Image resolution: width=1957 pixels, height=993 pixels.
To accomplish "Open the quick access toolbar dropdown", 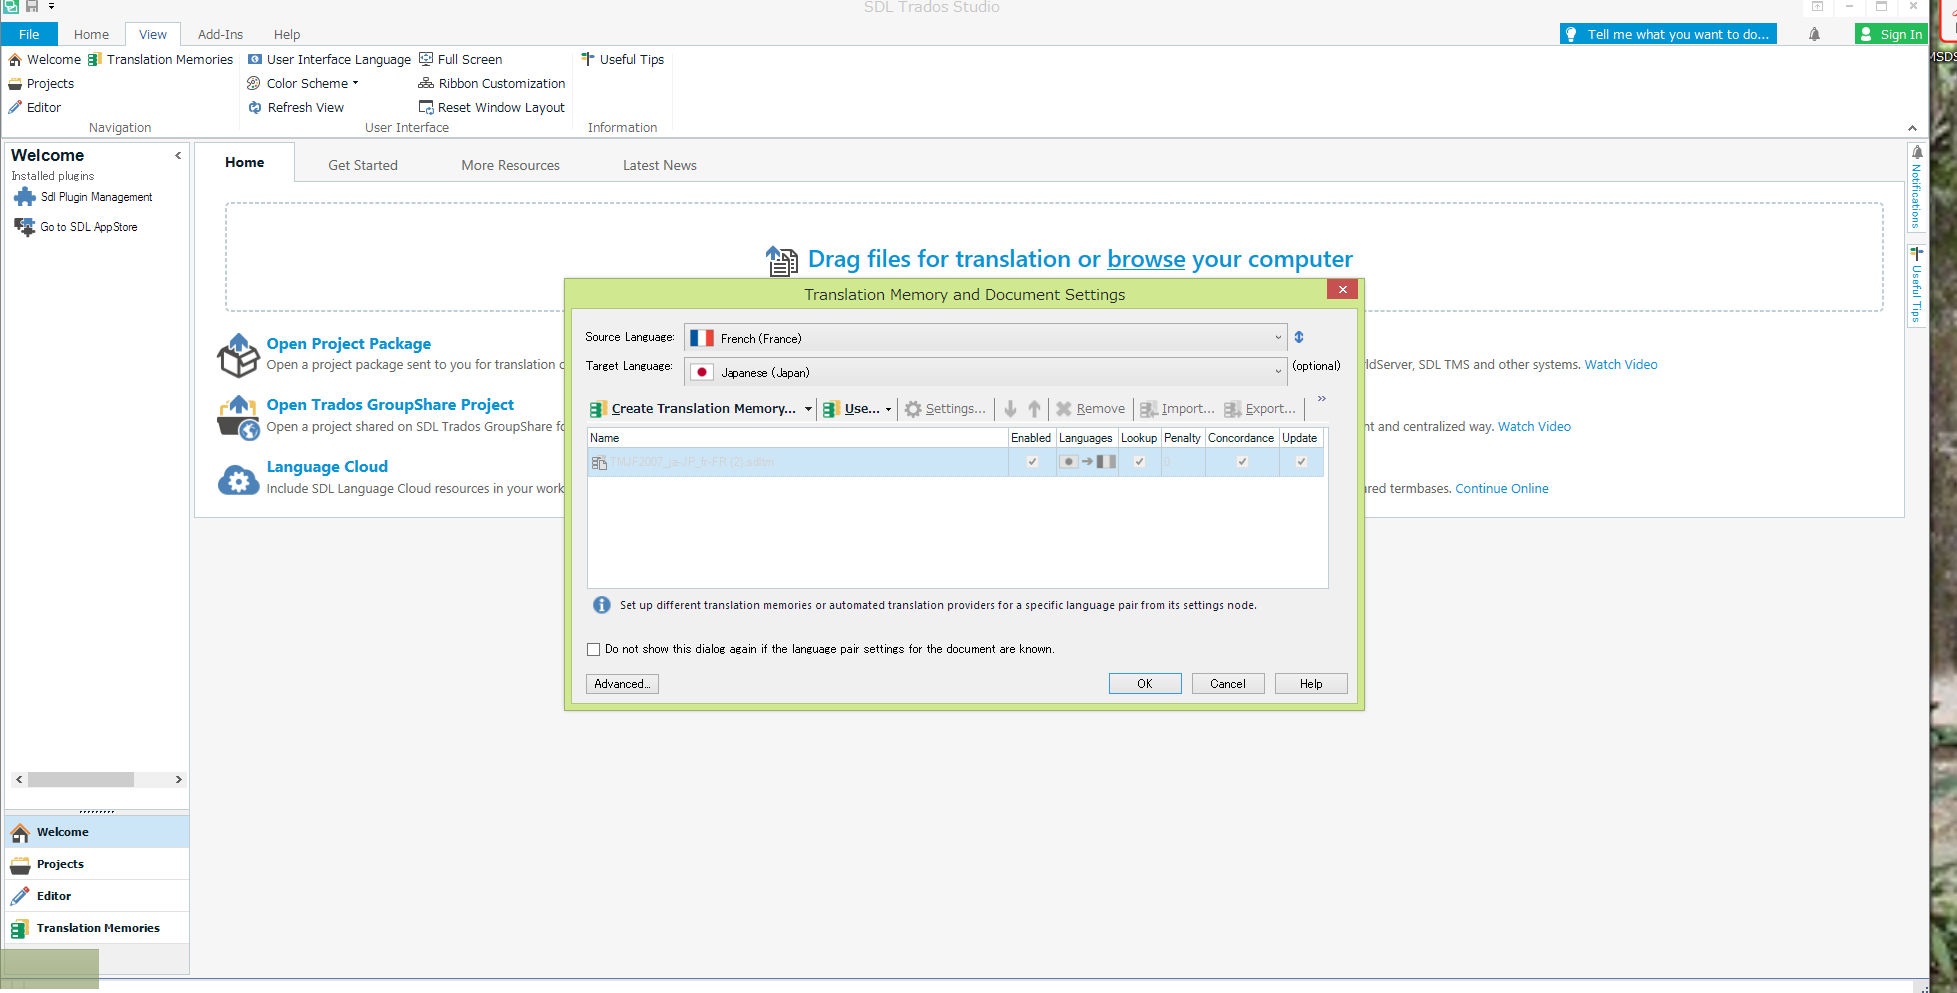I will tap(52, 6).
